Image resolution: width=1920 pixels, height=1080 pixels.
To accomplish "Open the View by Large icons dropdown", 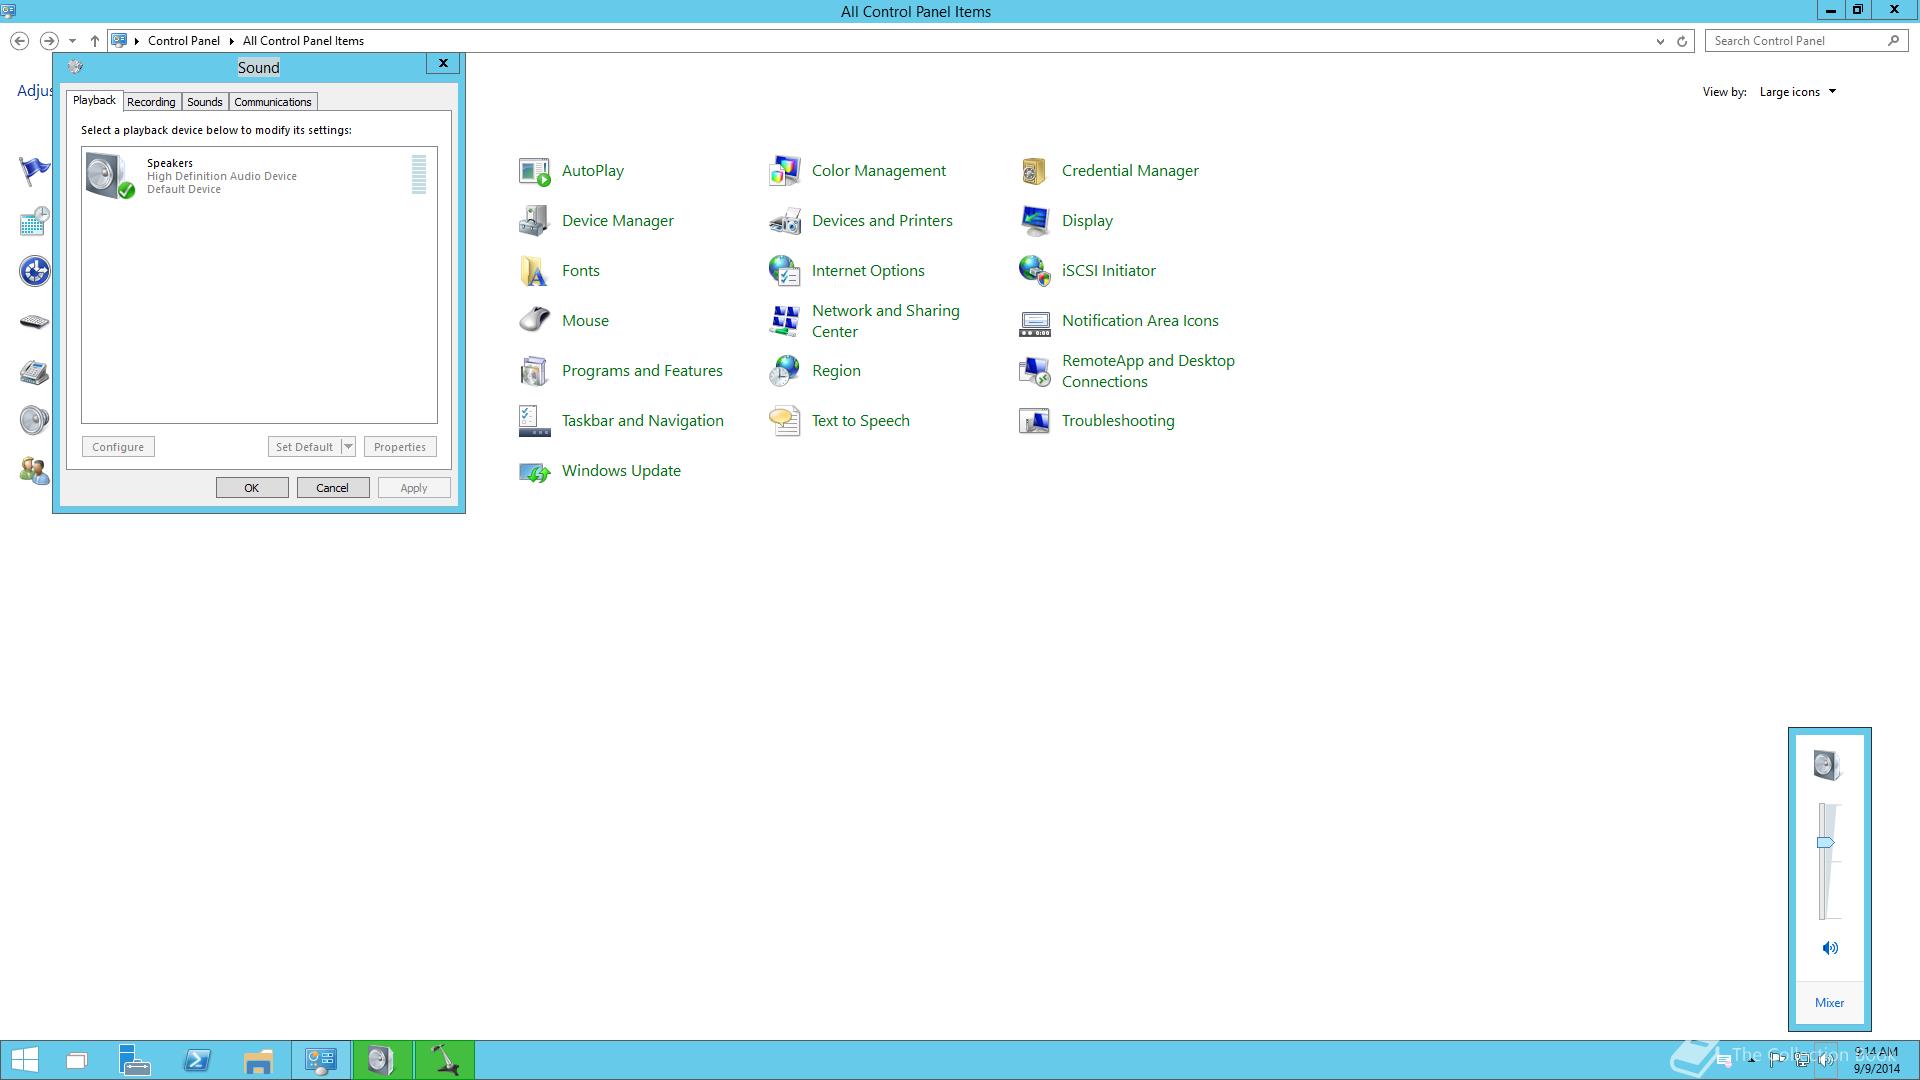I will 1798,92.
